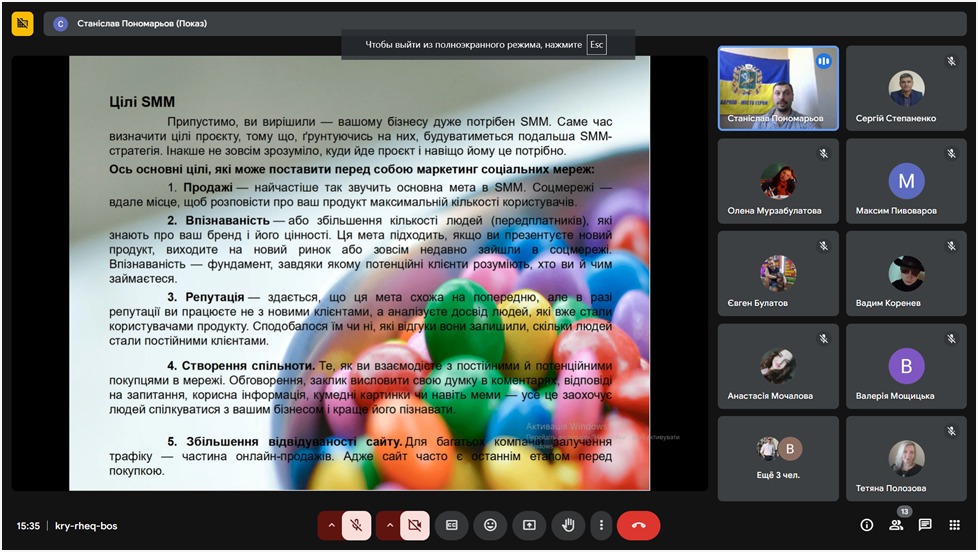Open activities grid icon
Image resolution: width=978 pixels, height=552 pixels.
[x=954, y=525]
